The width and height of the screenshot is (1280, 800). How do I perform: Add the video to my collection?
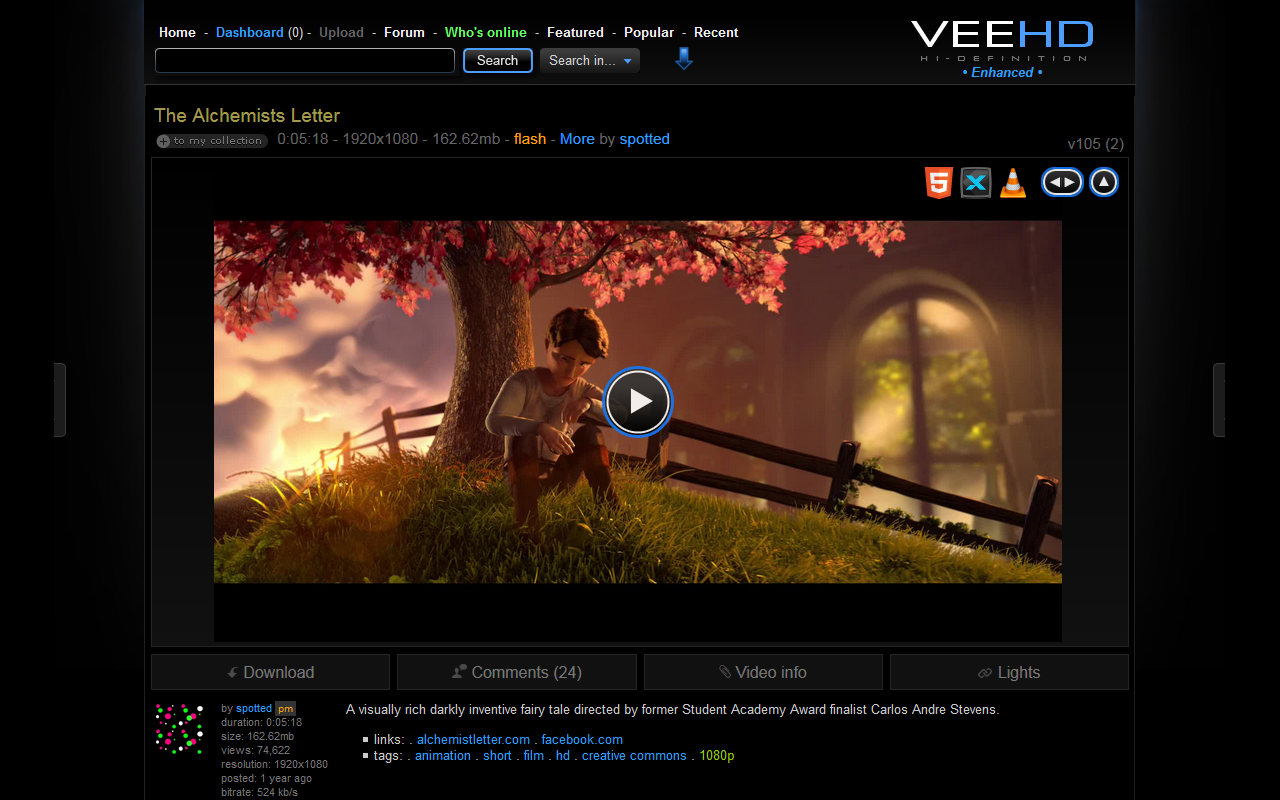pos(211,140)
